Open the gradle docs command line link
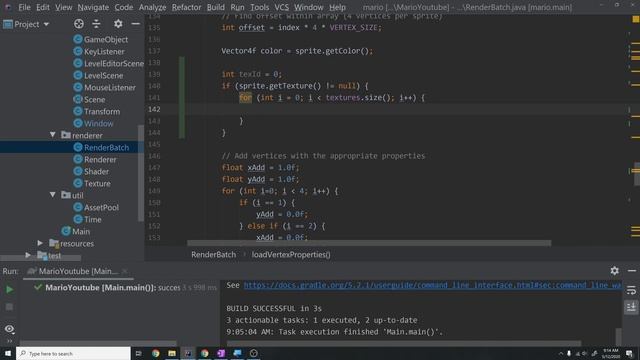The image size is (640, 360). point(433,285)
